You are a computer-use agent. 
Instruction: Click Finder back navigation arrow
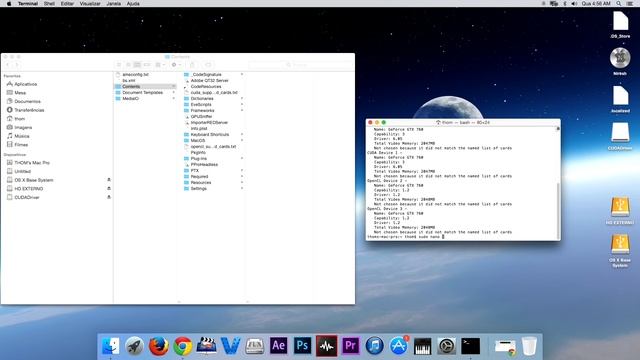pyautogui.click(x=8, y=65)
